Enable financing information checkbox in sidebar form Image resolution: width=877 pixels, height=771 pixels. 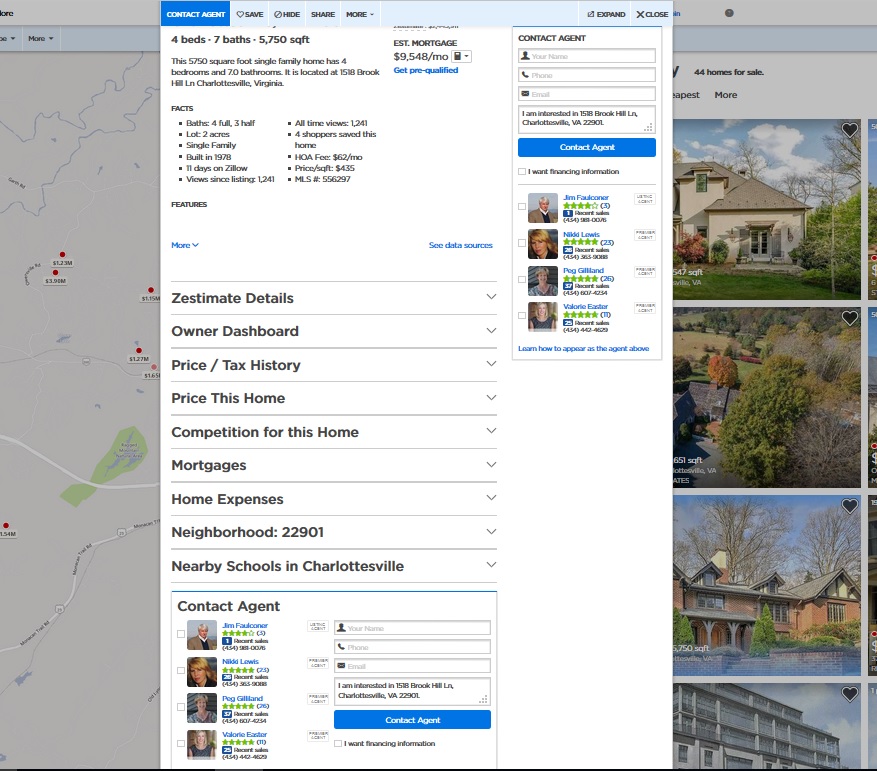tap(522, 172)
